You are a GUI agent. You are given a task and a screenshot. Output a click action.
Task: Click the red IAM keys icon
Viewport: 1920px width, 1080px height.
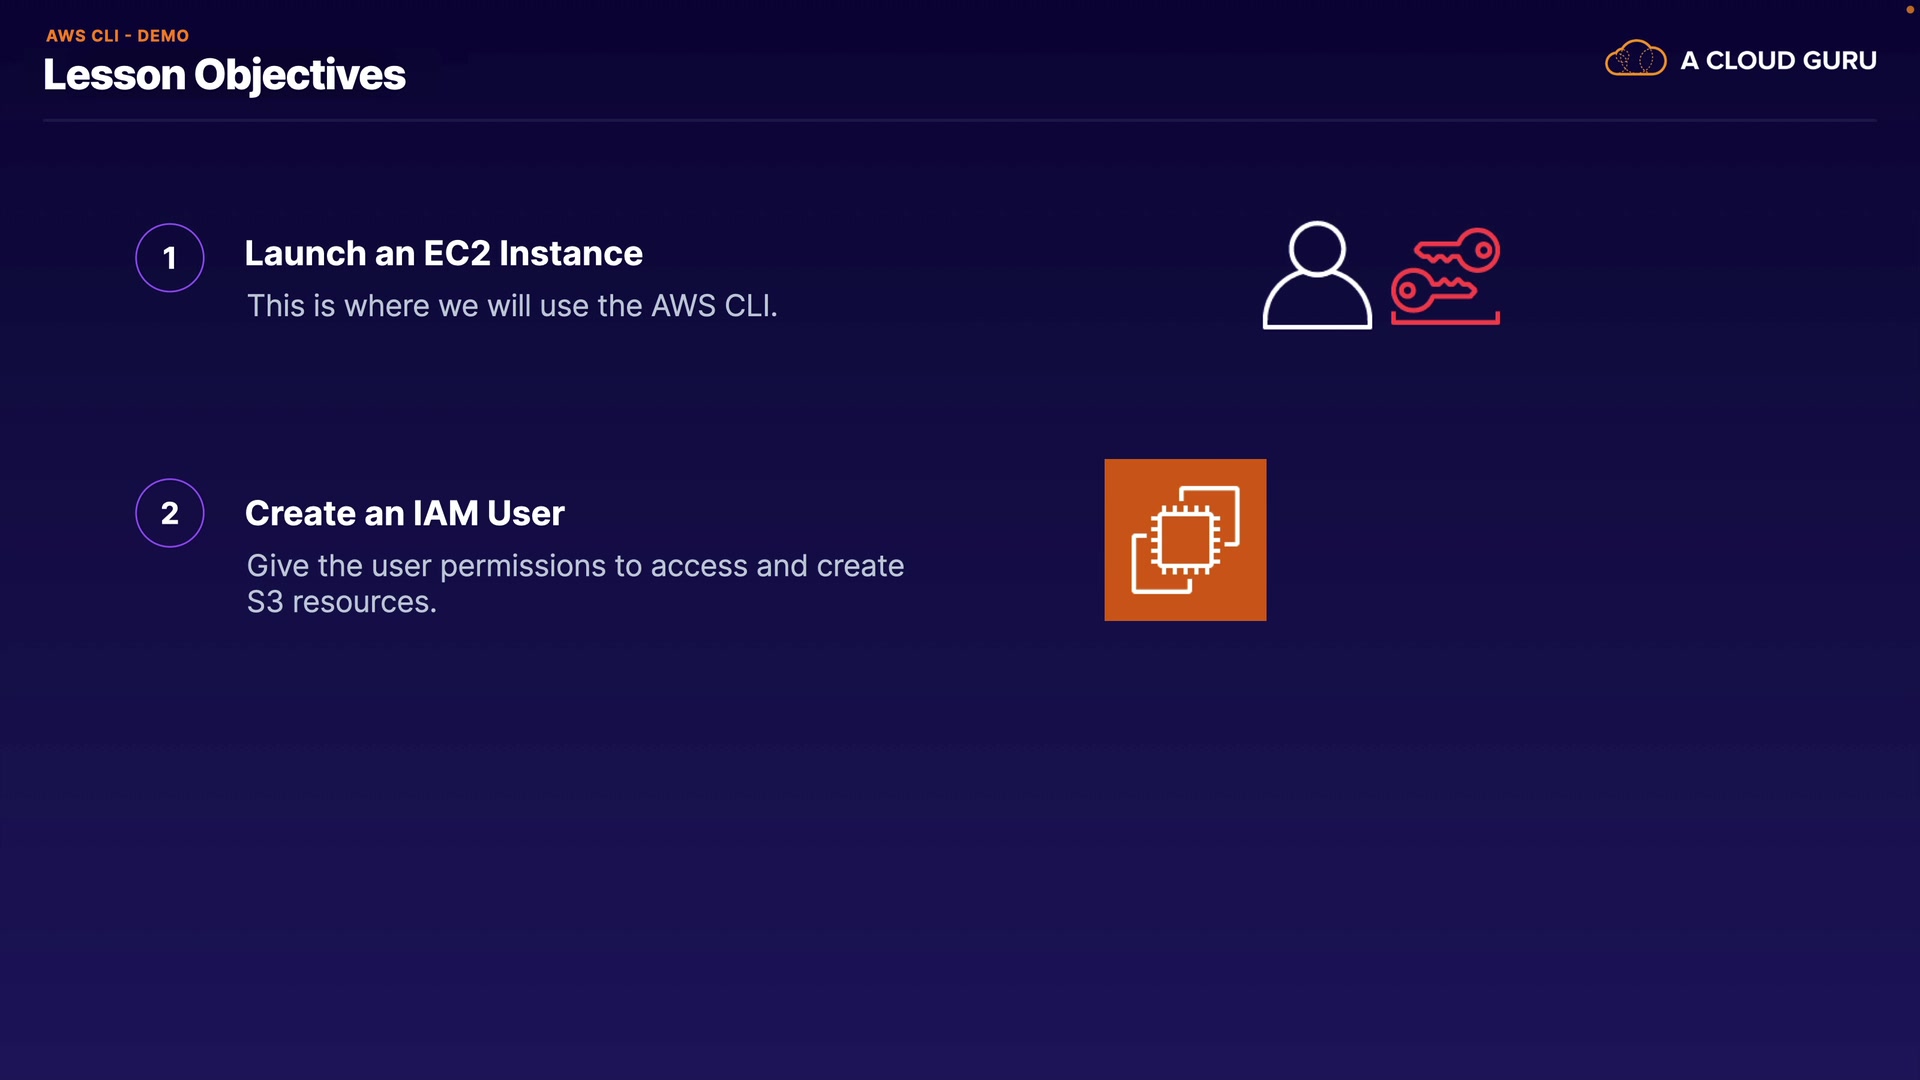(x=1445, y=275)
